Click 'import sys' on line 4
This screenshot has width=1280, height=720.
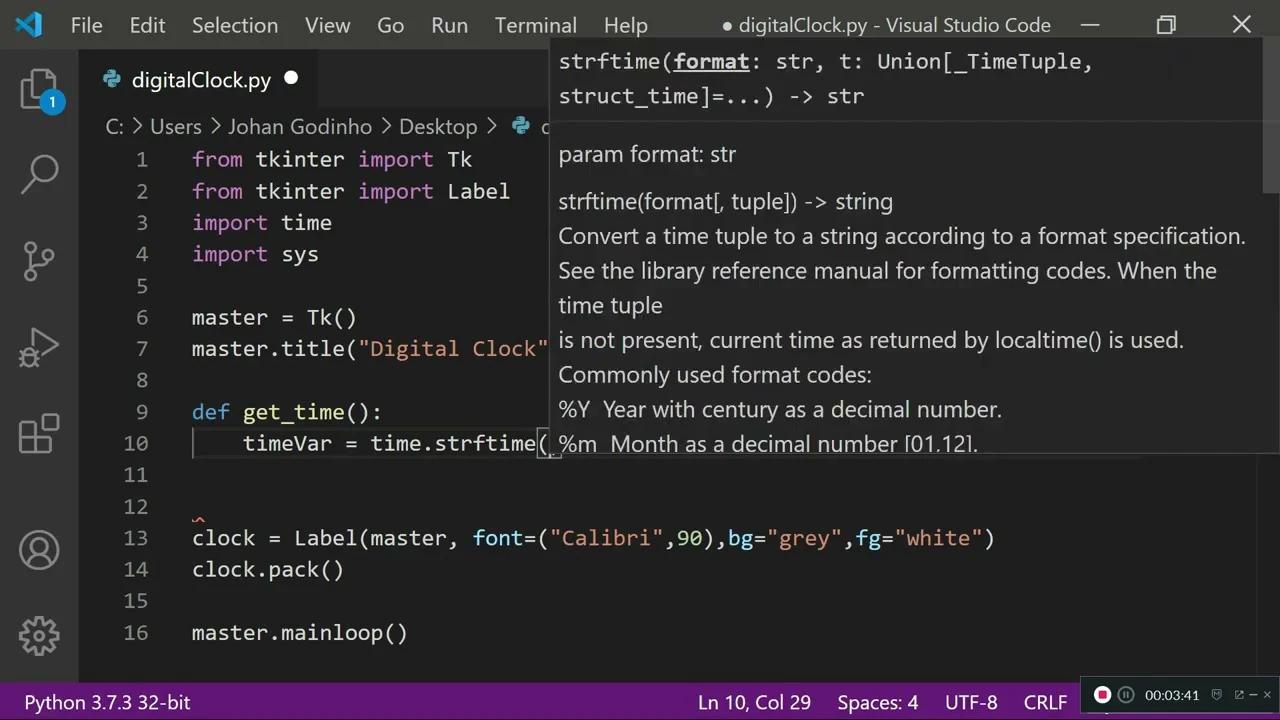(x=255, y=254)
